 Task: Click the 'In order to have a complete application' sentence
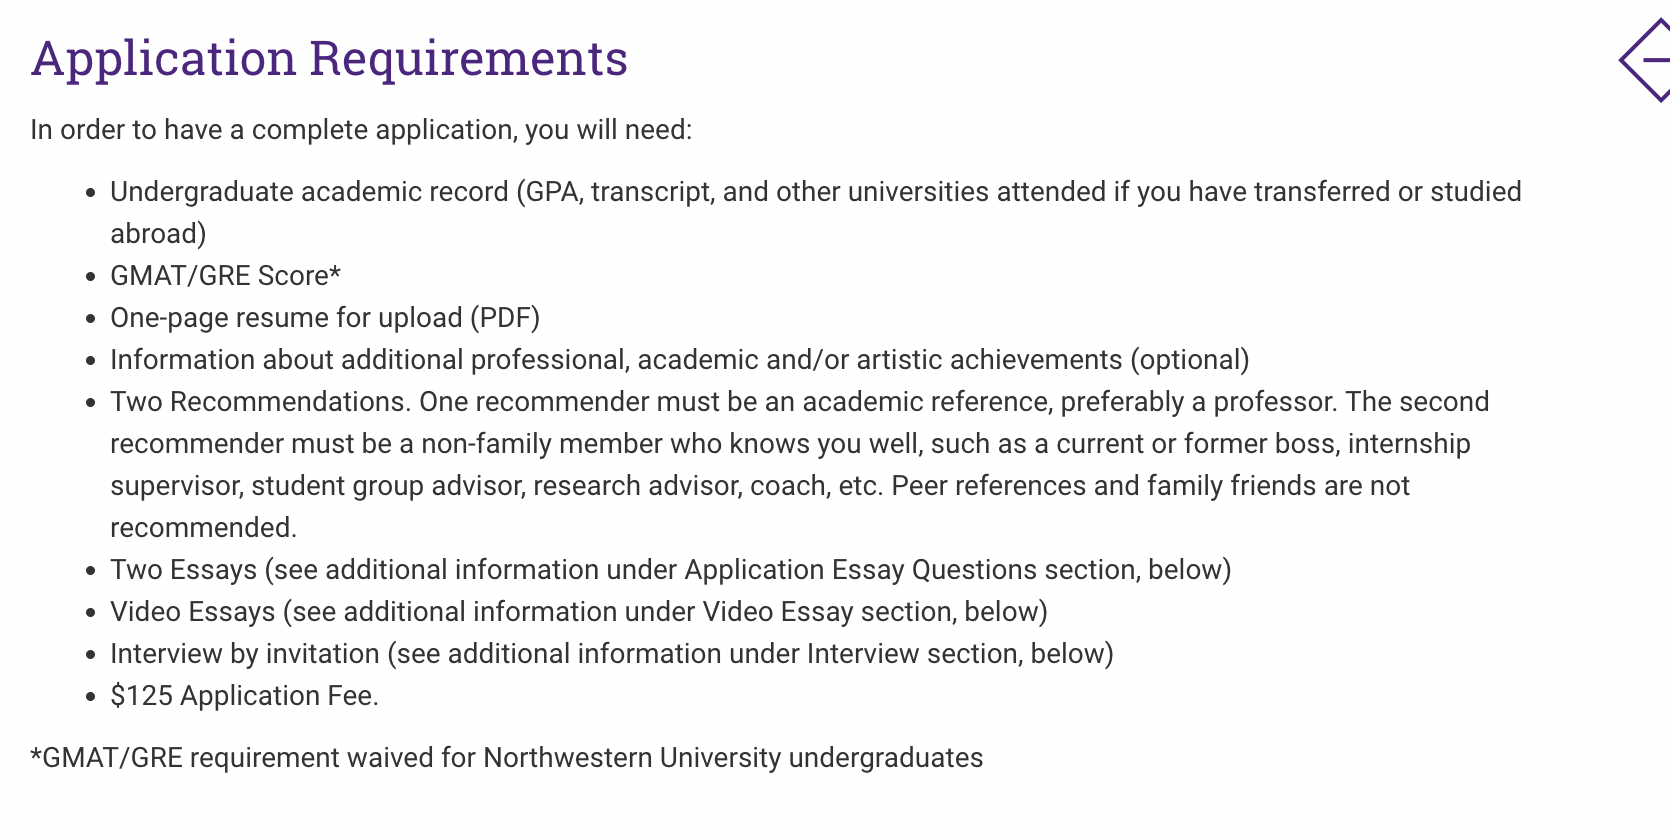[x=361, y=130]
